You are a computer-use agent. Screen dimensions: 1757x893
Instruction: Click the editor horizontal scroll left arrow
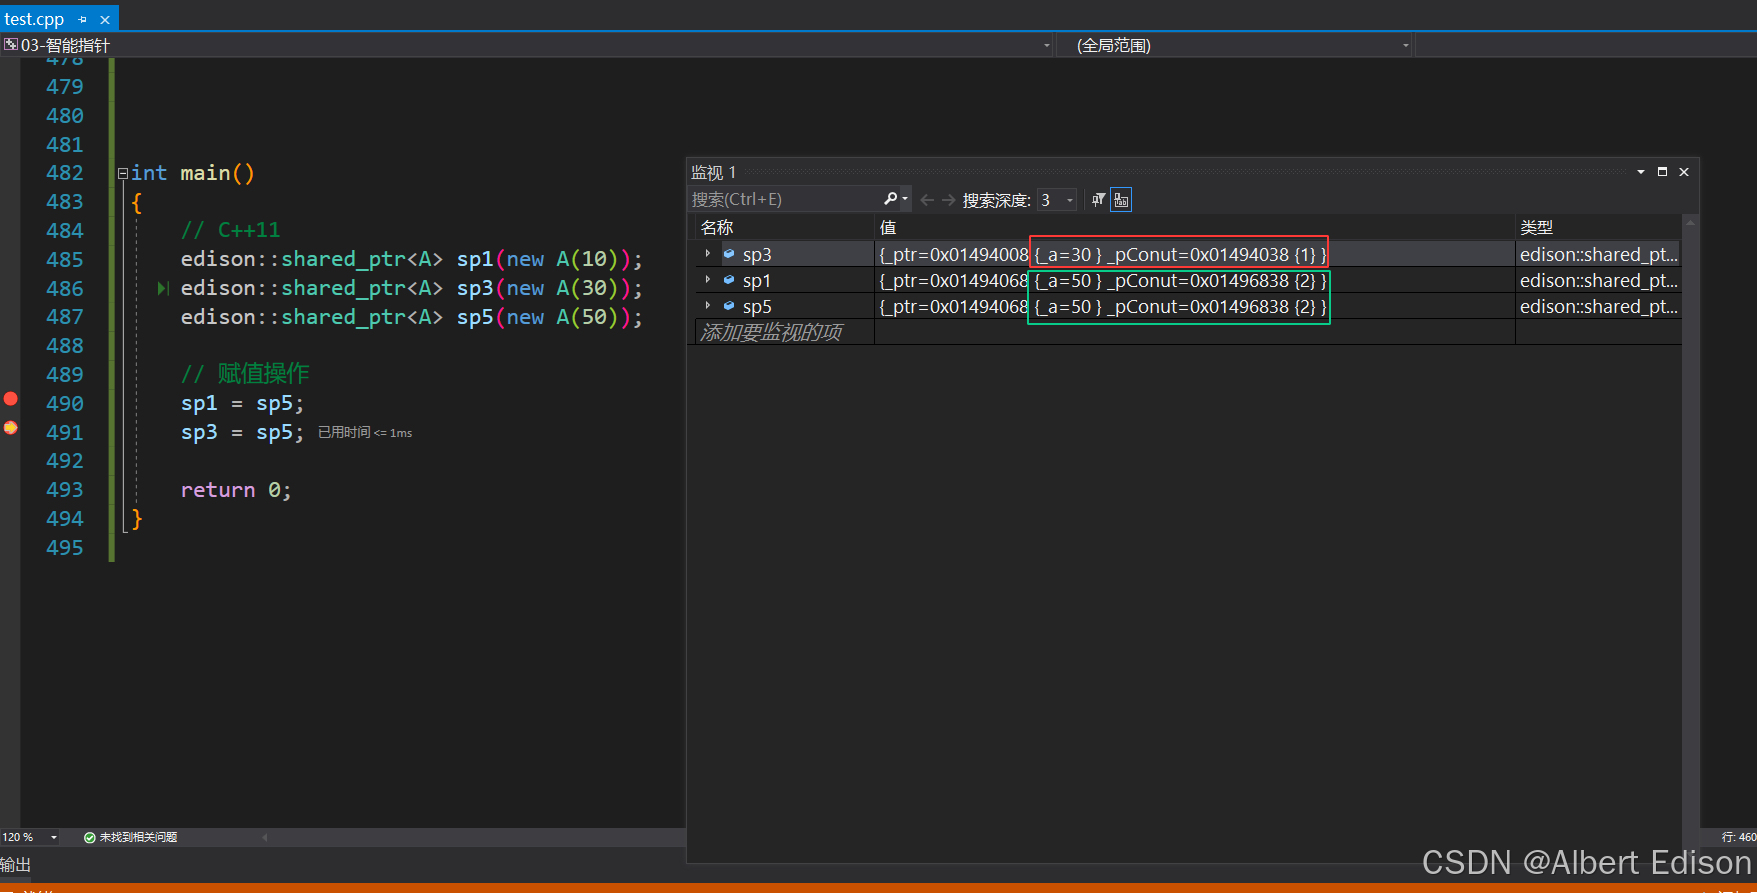[x=265, y=837]
